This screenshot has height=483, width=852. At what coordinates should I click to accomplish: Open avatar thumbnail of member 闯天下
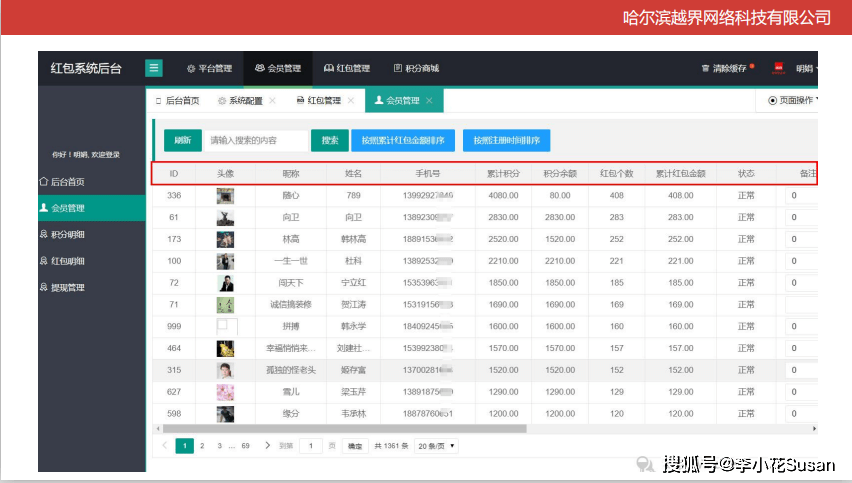[225, 283]
